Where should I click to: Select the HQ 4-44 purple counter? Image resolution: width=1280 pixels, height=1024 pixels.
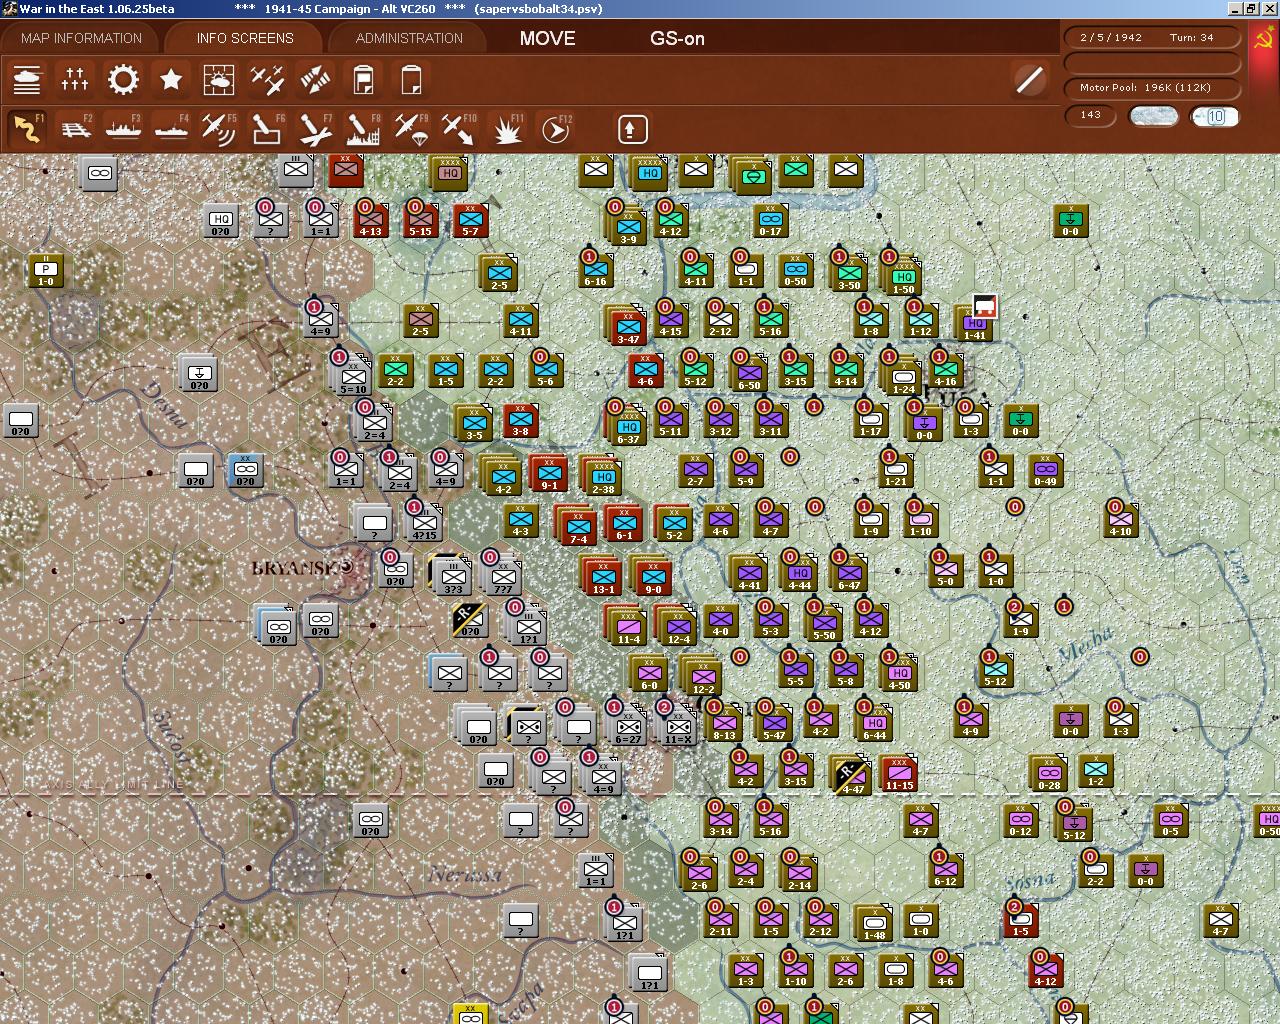[x=798, y=572]
